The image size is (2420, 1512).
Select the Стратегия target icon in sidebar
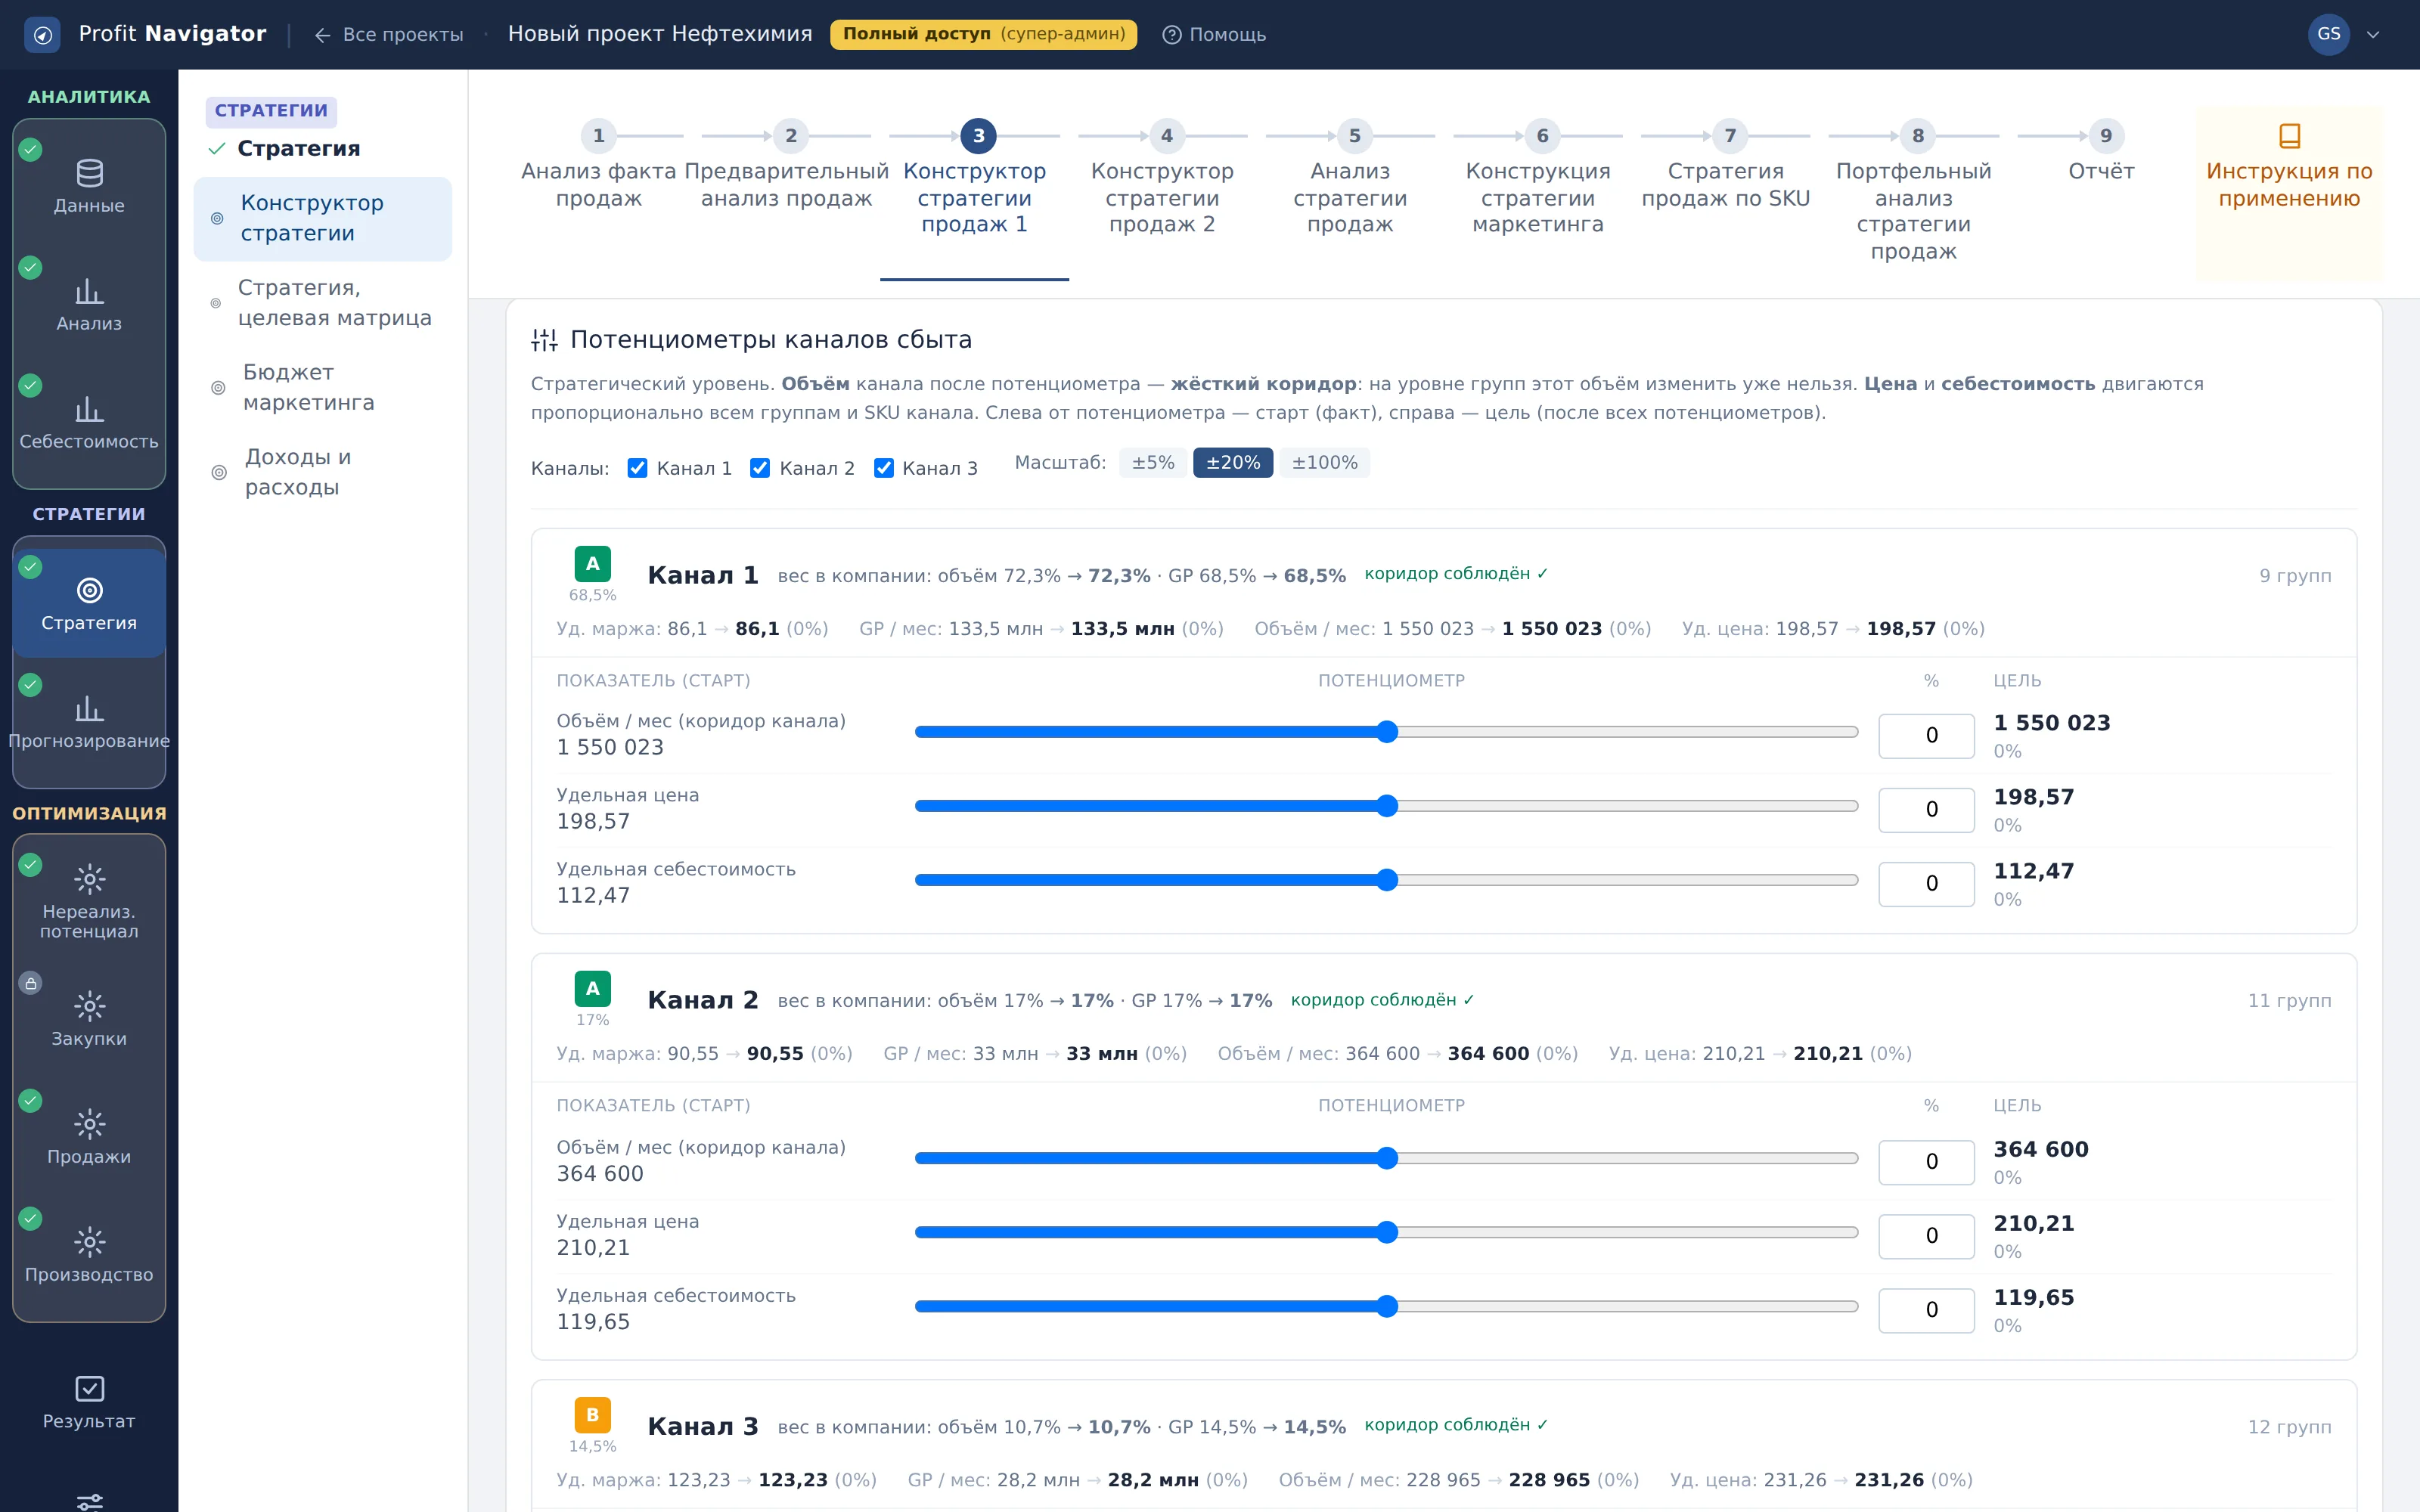(x=89, y=591)
